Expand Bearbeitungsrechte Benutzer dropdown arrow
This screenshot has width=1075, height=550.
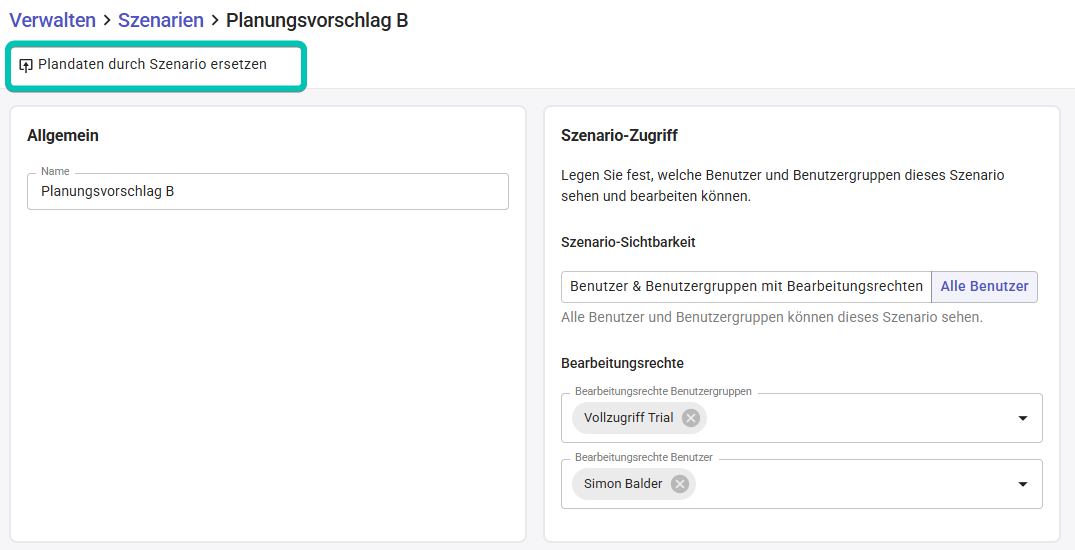[1022, 484]
